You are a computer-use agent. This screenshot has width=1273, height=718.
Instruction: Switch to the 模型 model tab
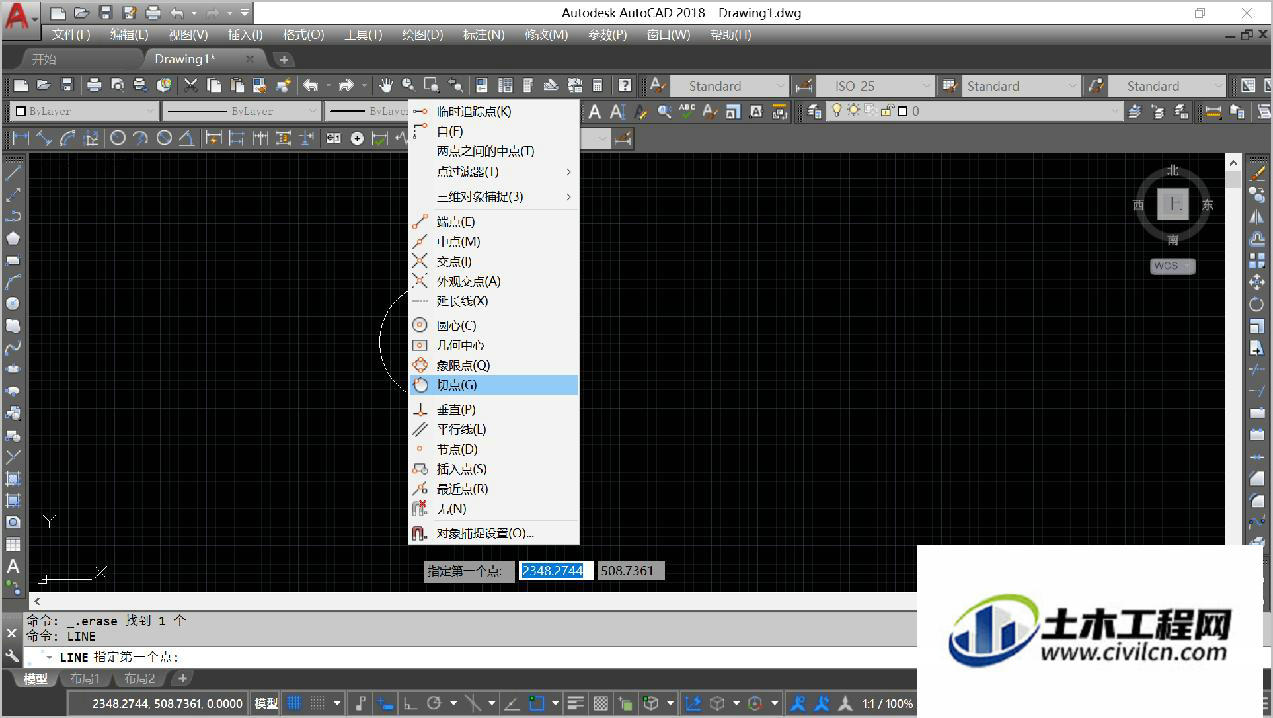point(35,679)
